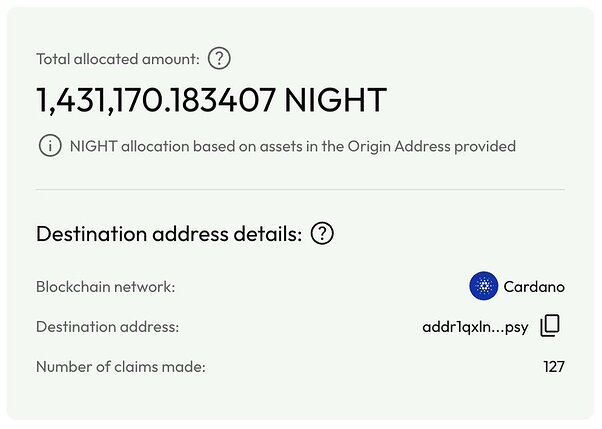
Task: Click the "Destination address:" label
Action: tap(108, 327)
